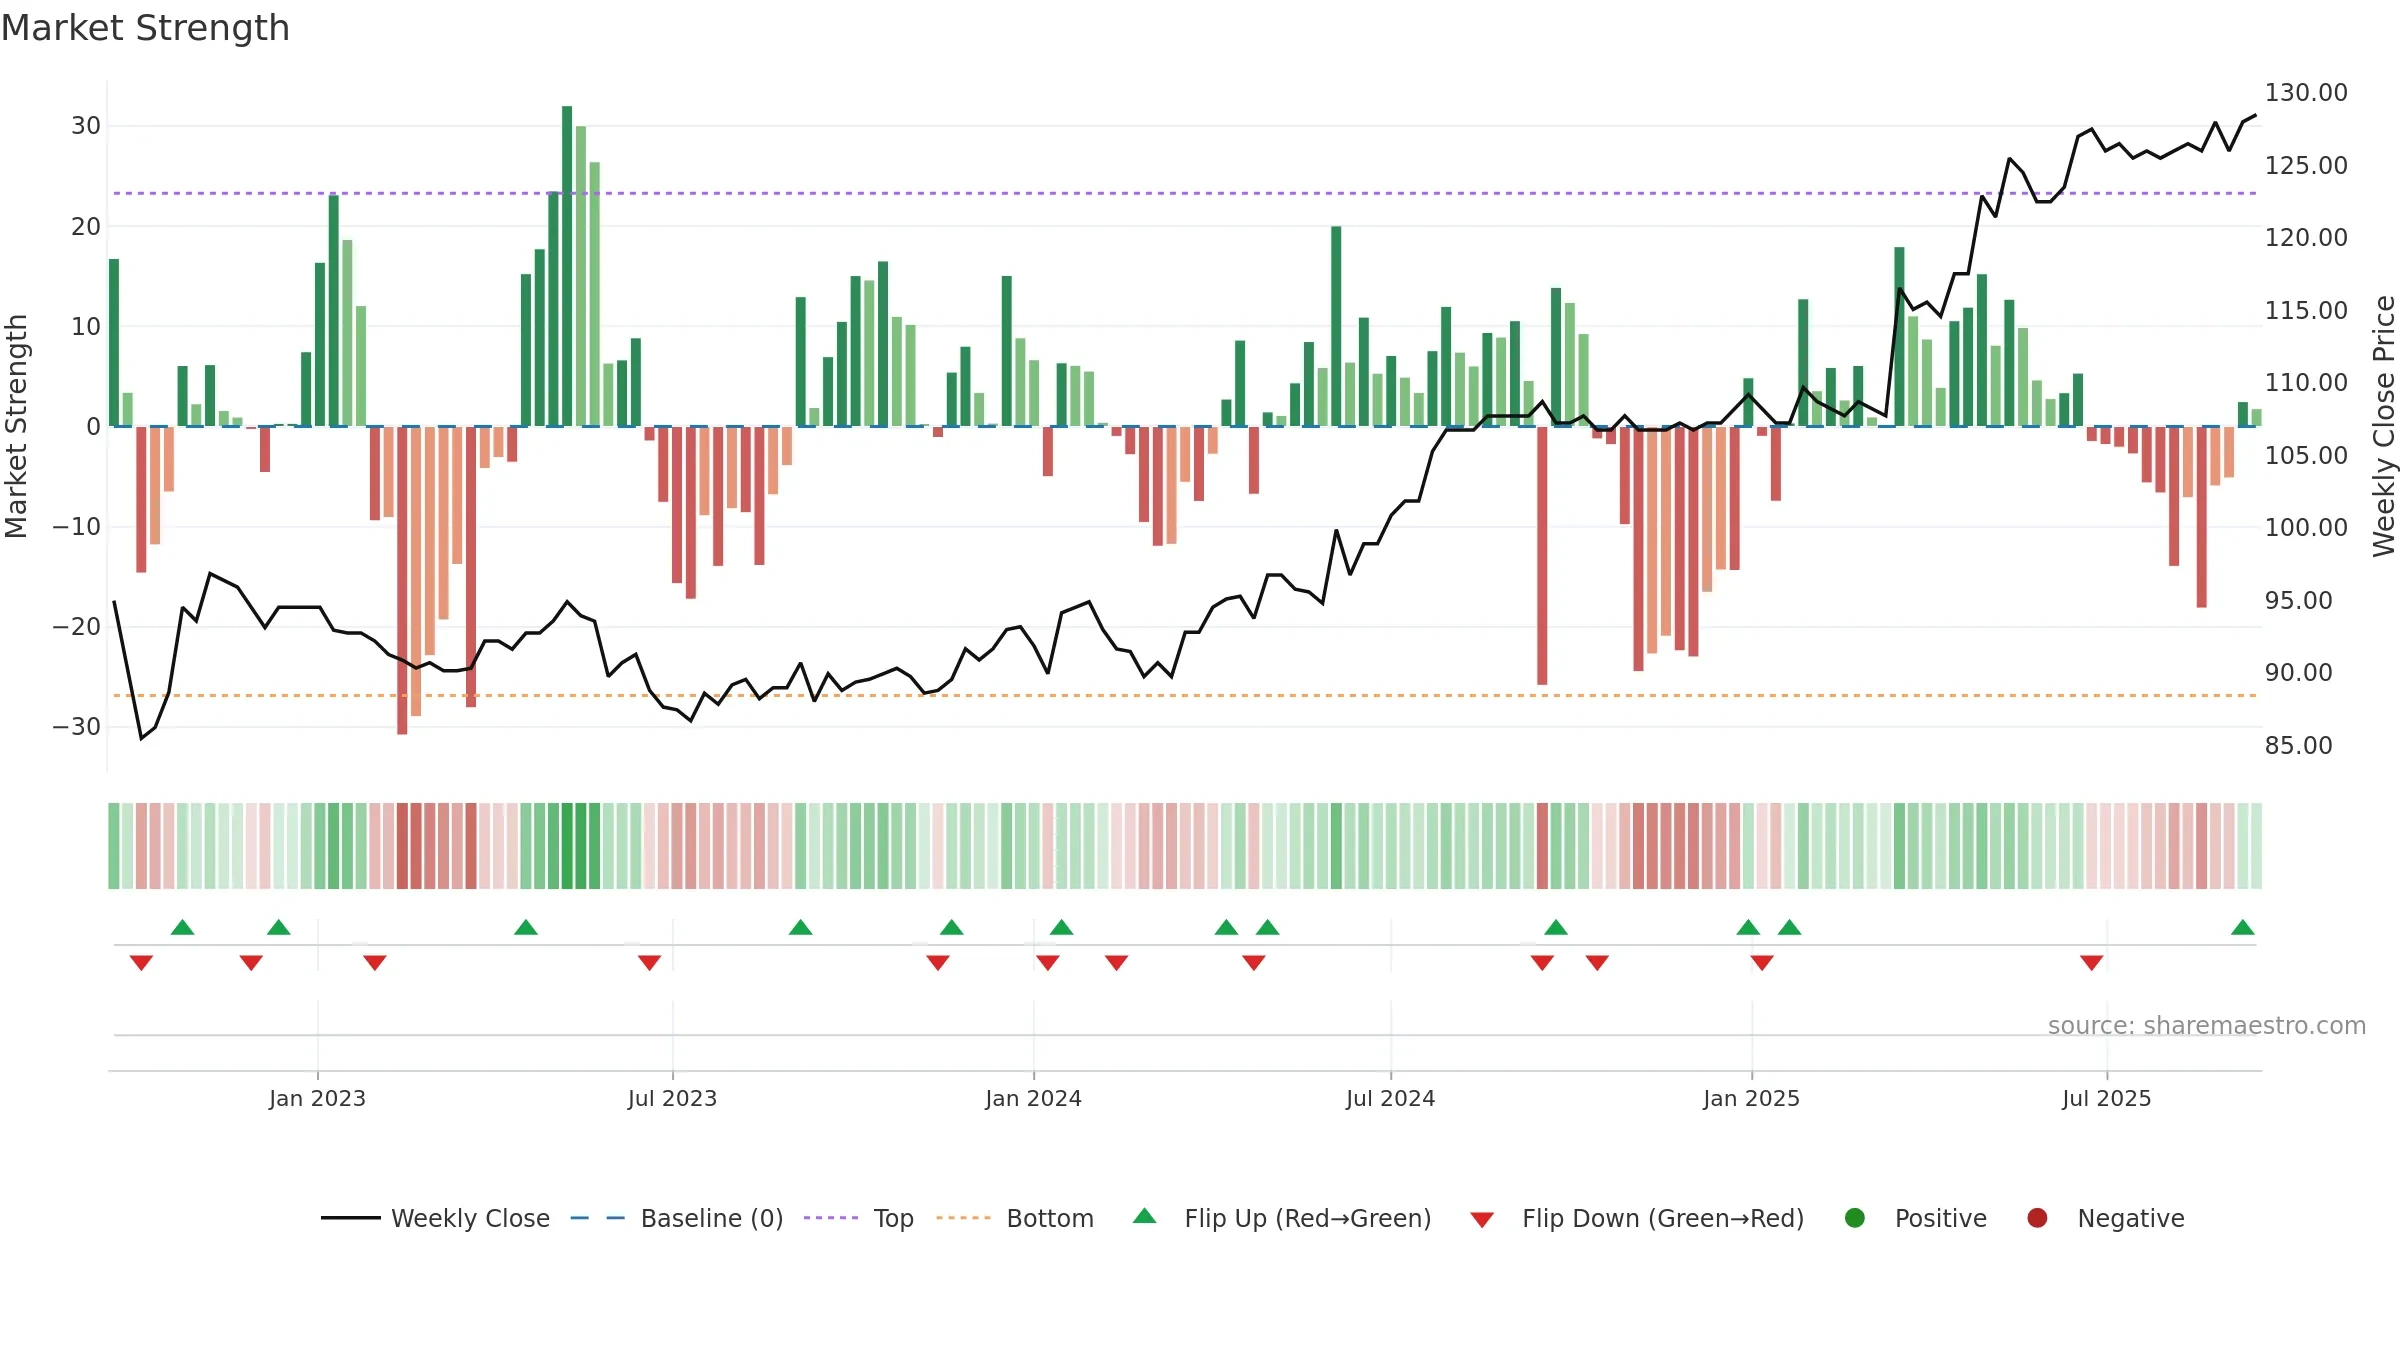Click the red circle Negative legend icon
This screenshot has width=2400, height=1350.
(x=2037, y=1218)
